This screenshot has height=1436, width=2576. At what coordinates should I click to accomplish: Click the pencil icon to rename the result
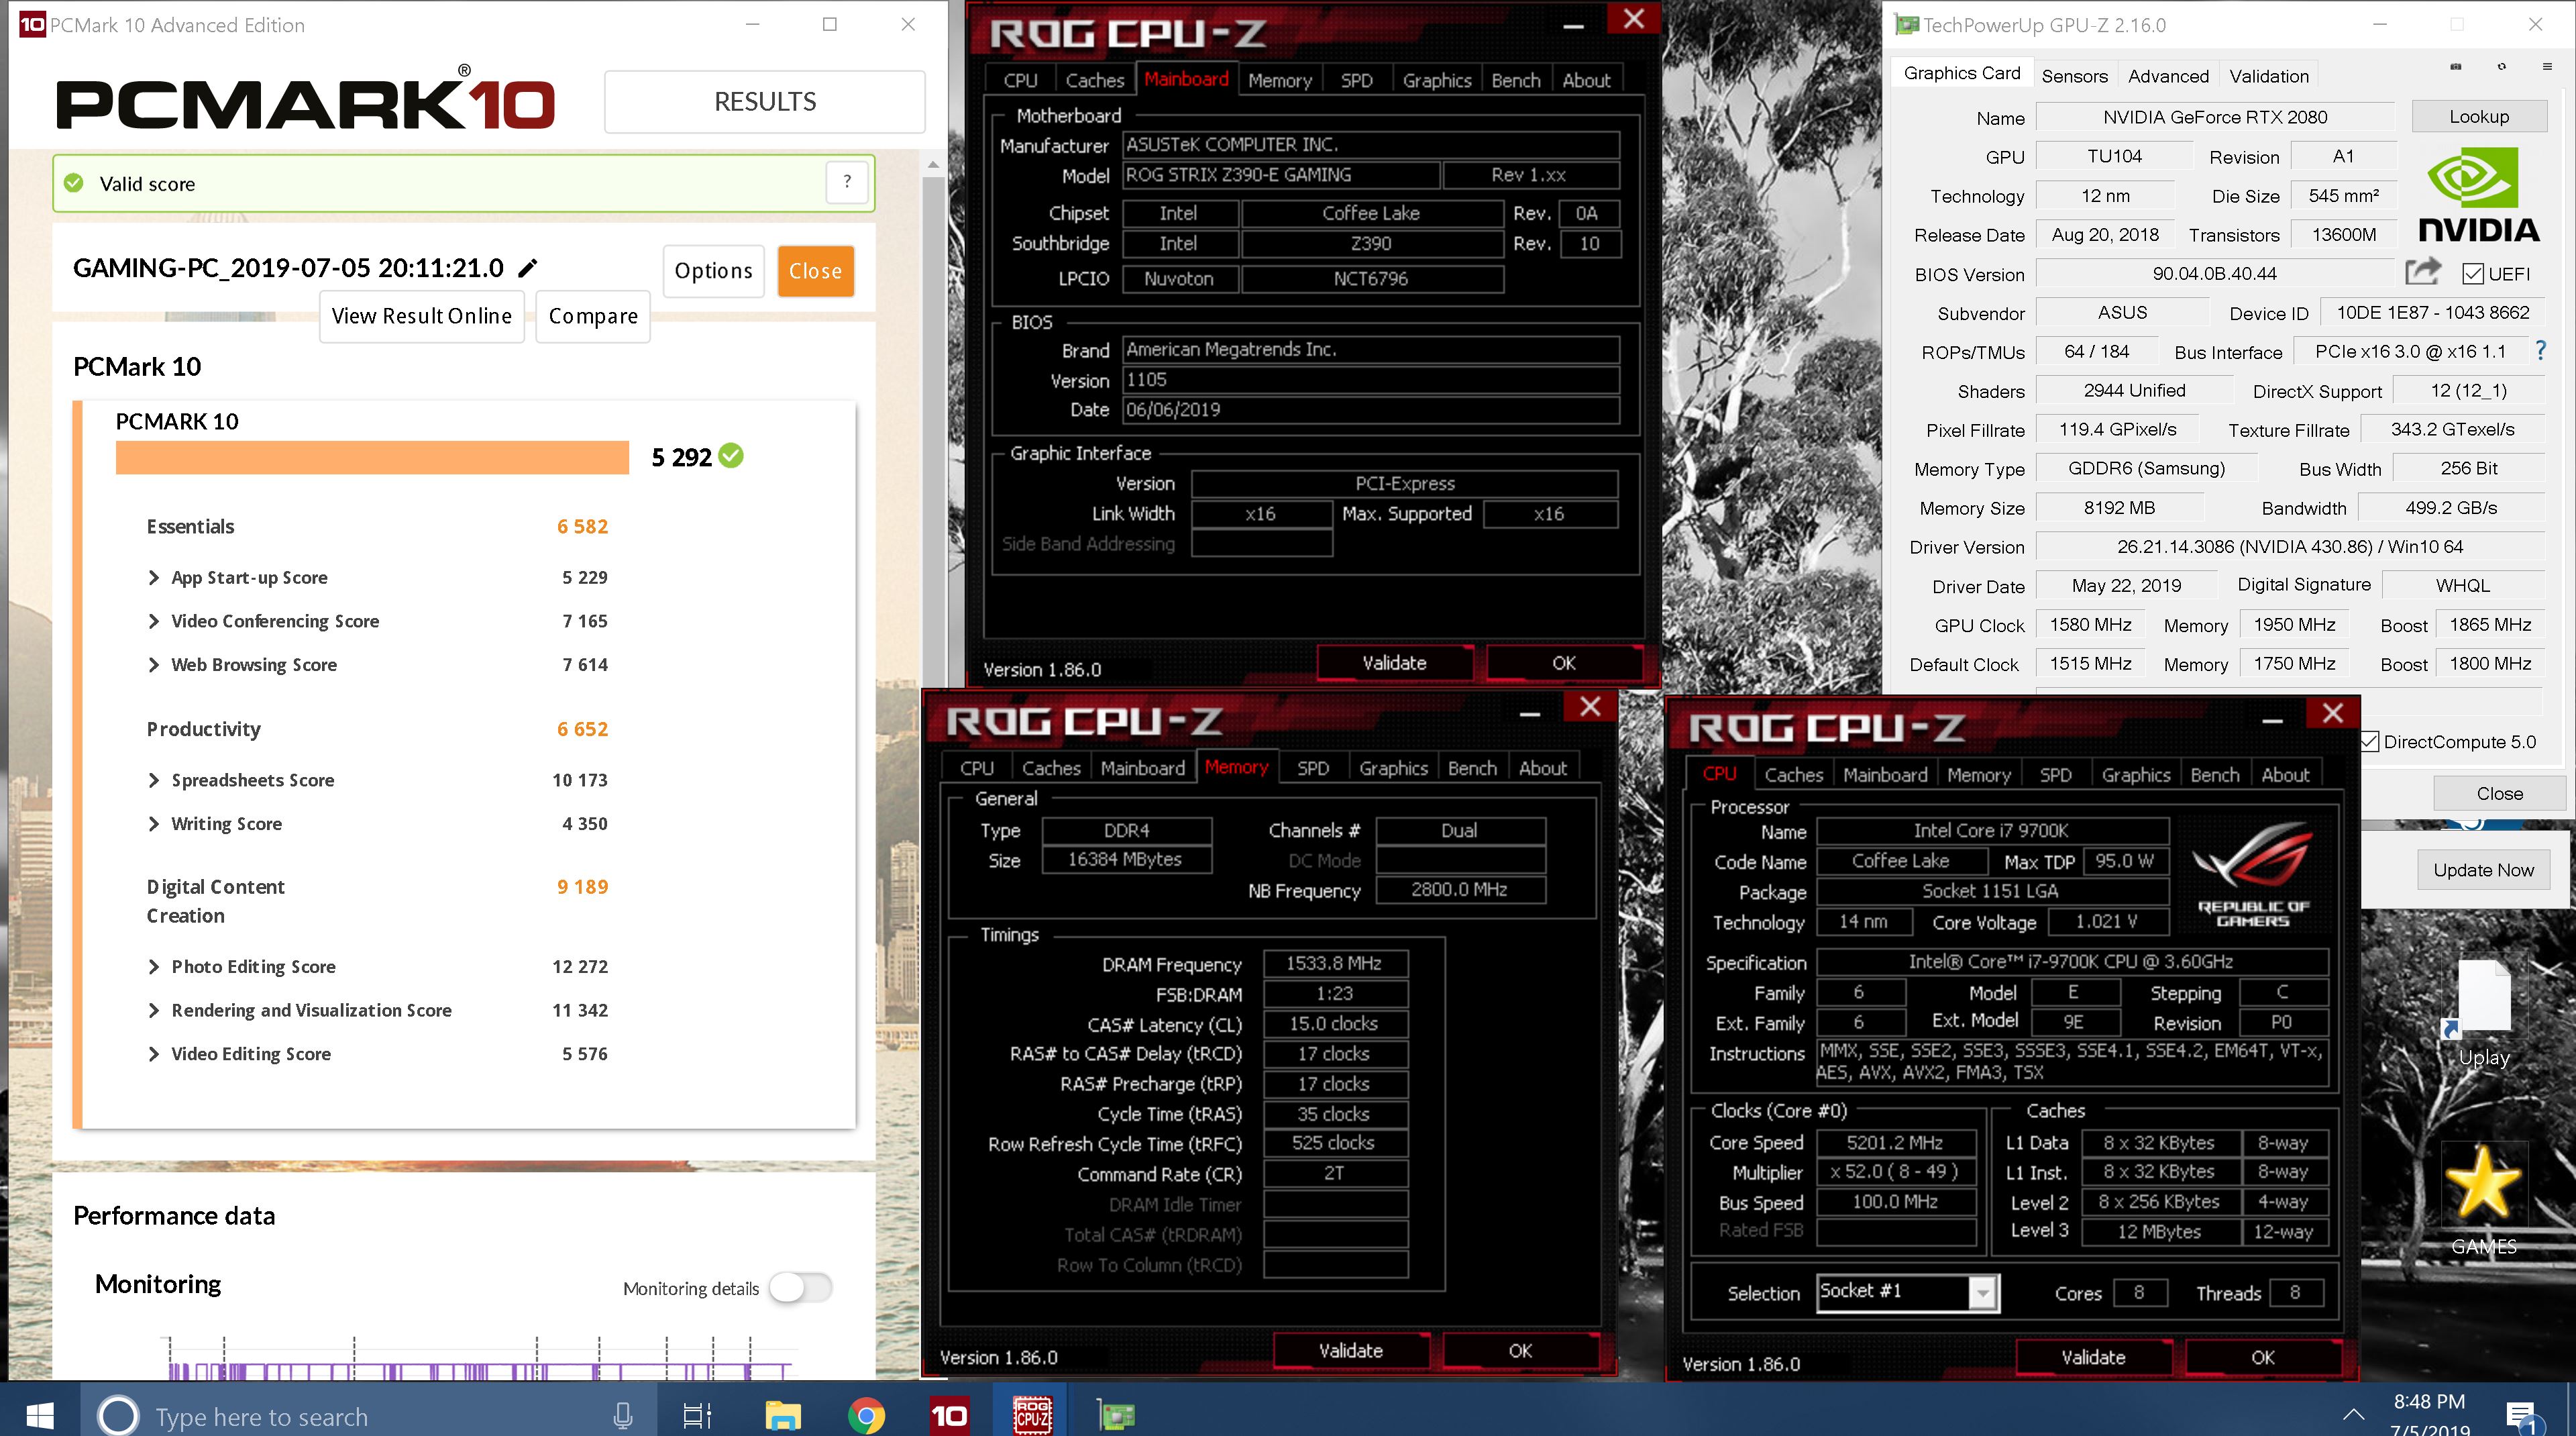[x=528, y=268]
